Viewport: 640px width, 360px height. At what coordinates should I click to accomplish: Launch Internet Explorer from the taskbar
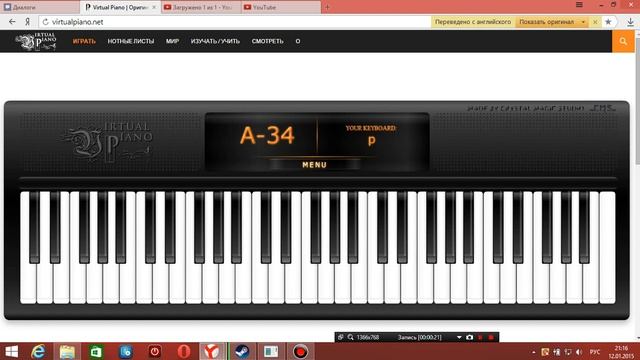(x=39, y=351)
